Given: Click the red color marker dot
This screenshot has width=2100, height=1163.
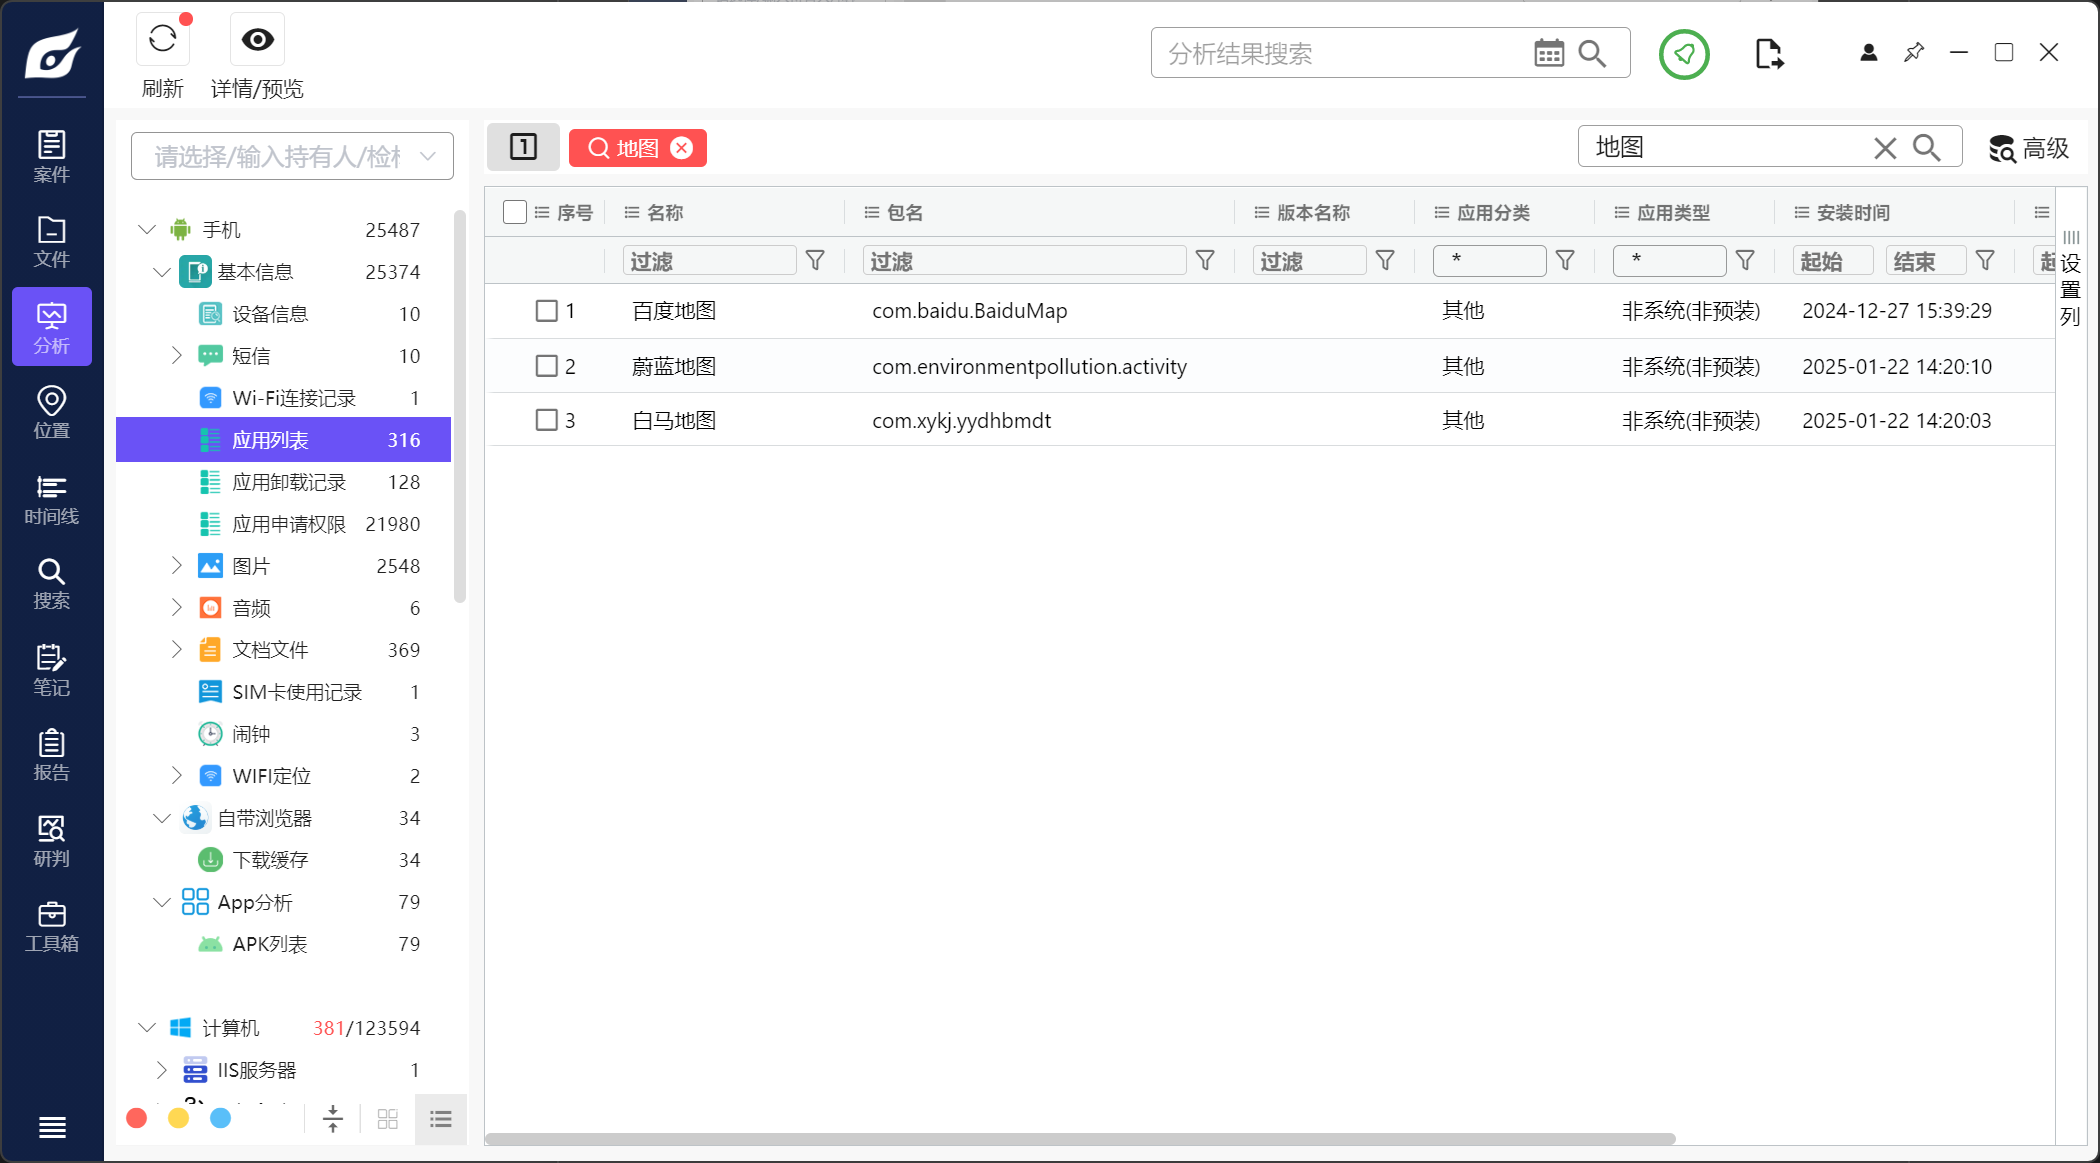Looking at the screenshot, I should tap(137, 1118).
